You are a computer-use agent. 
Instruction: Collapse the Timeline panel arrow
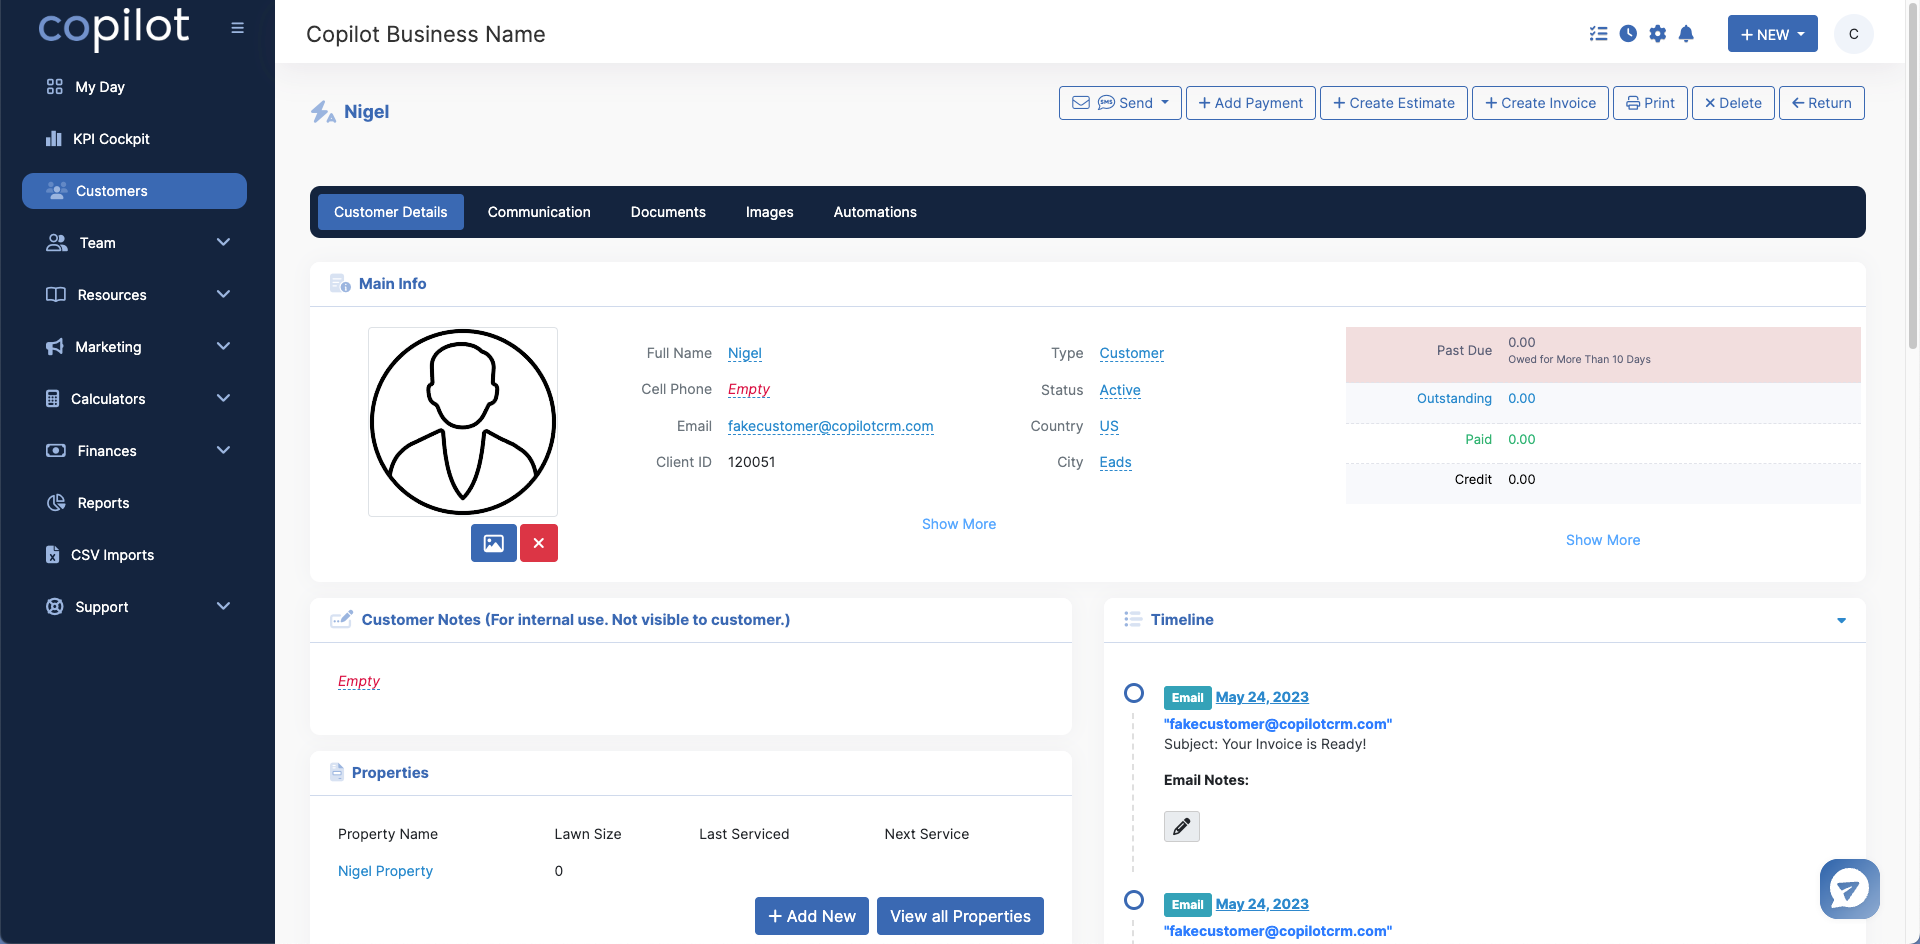(x=1841, y=621)
